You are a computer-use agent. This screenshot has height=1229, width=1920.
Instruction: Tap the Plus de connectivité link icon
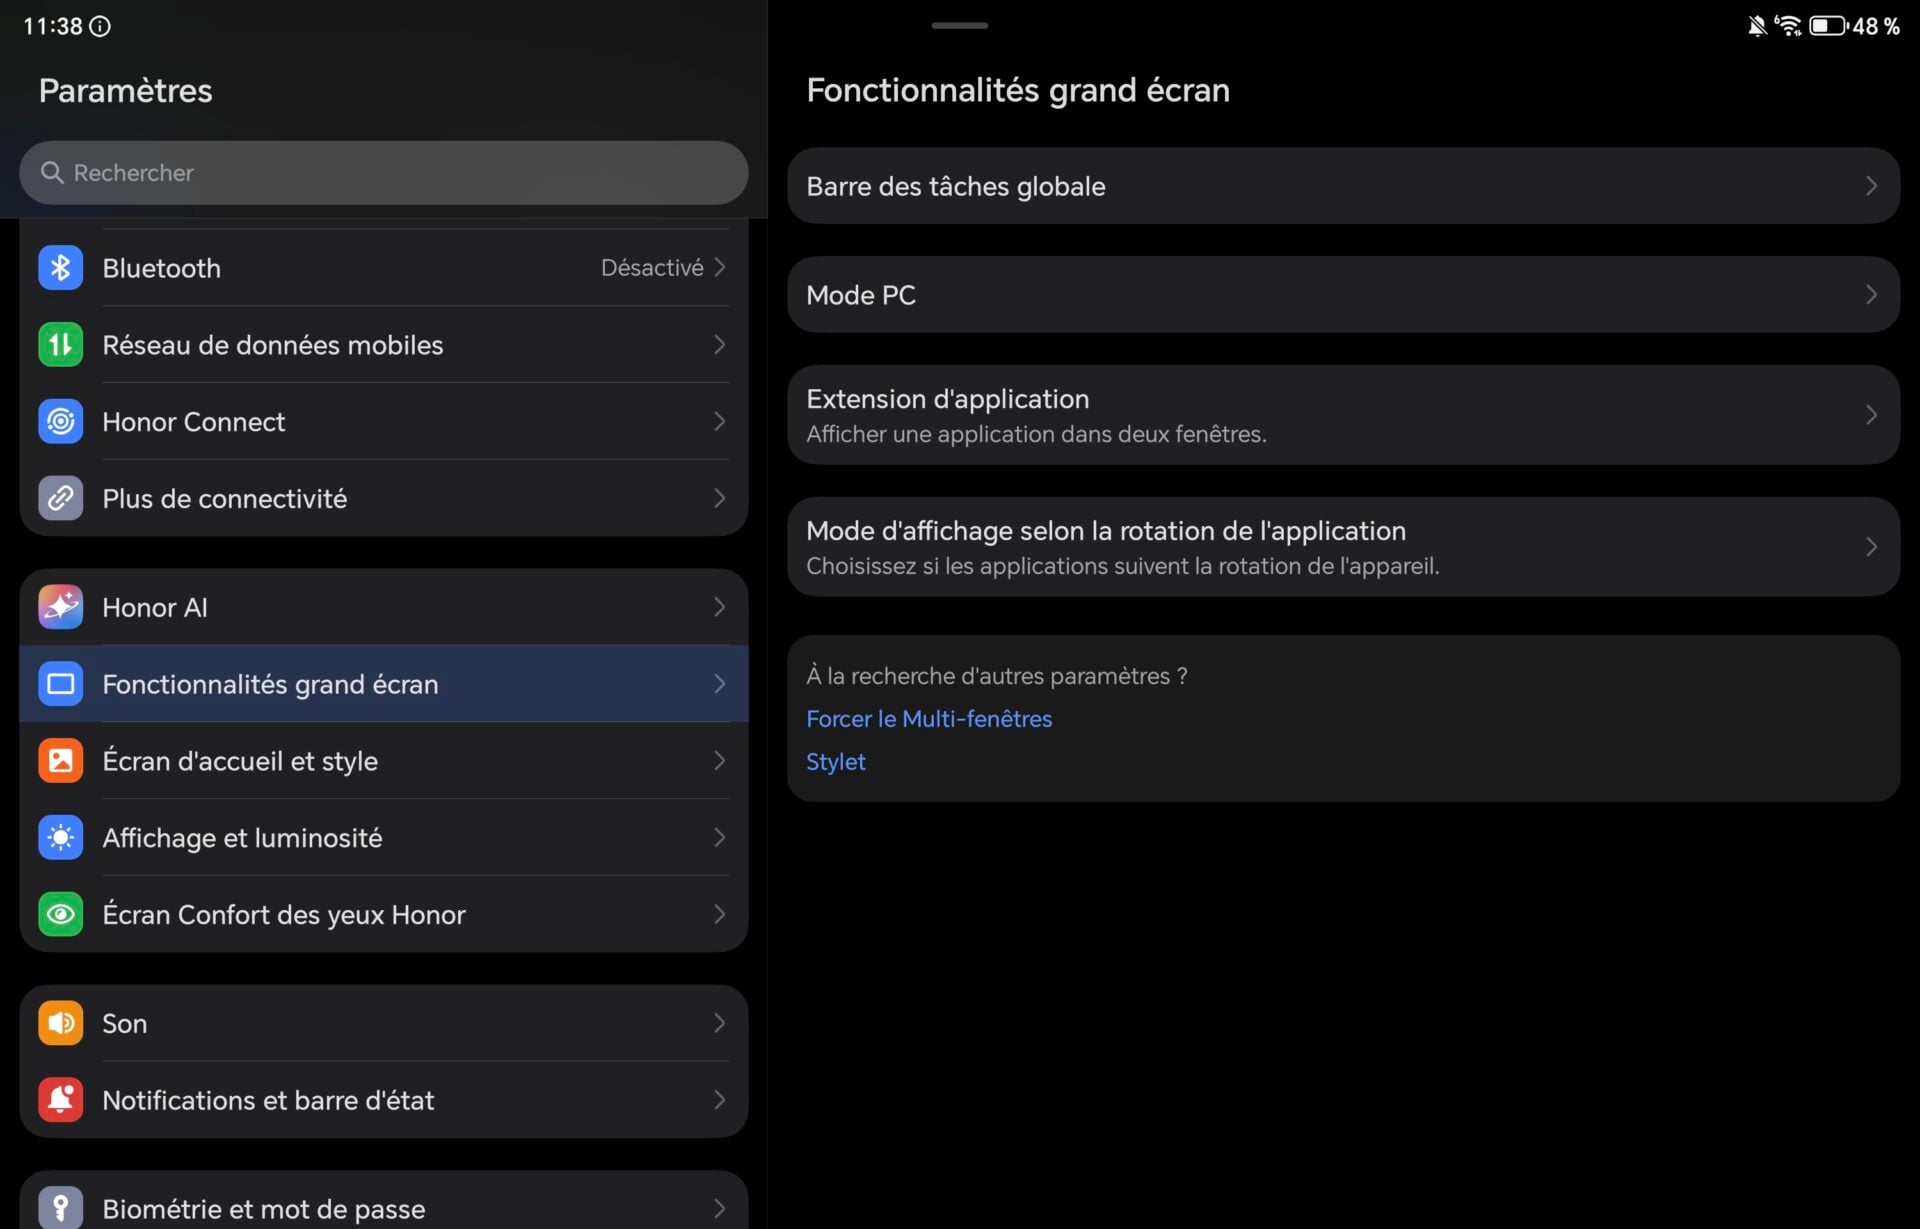point(60,498)
